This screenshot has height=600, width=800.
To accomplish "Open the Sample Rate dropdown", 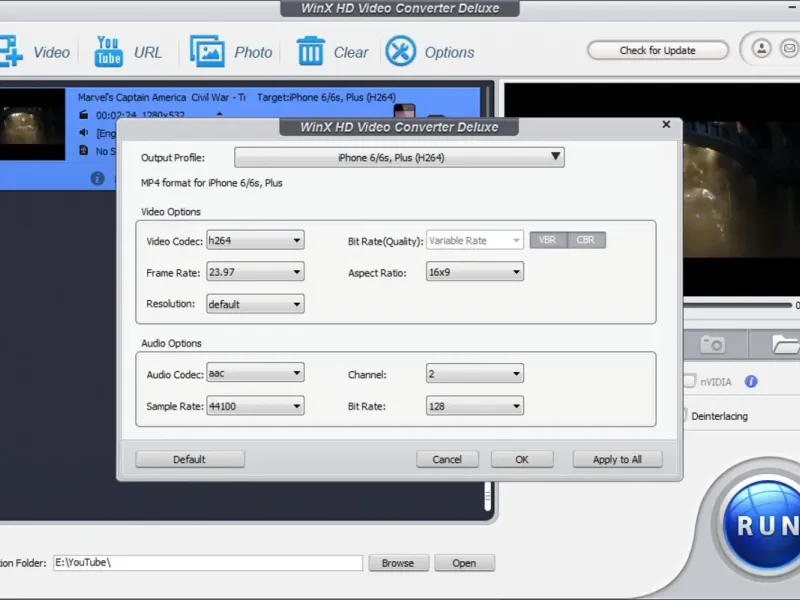I will click(255, 406).
